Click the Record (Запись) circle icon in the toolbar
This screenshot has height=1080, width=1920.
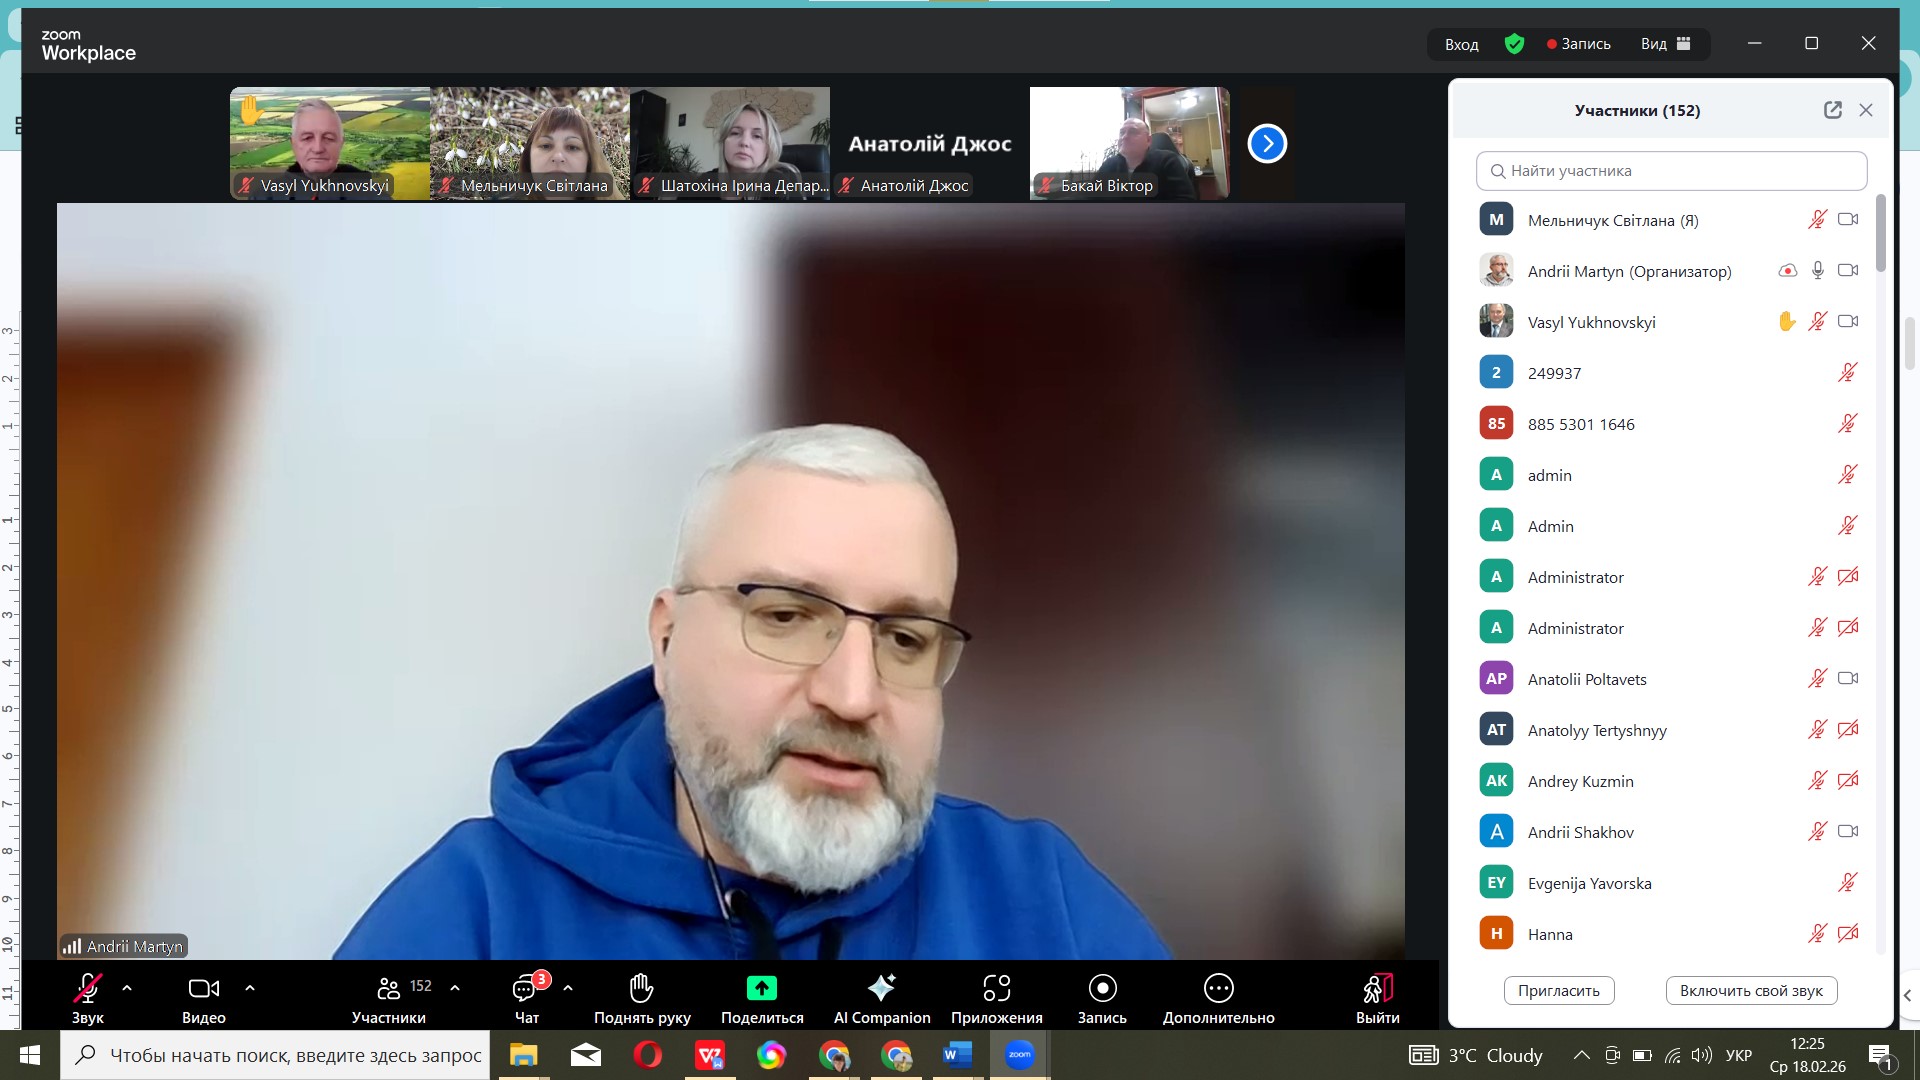pos(1102,988)
